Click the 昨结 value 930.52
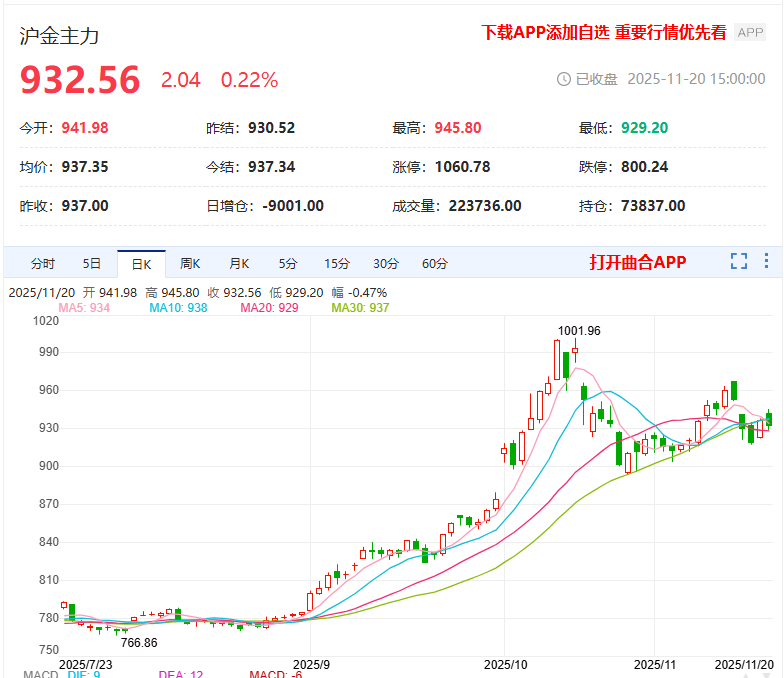The image size is (784, 678). coord(272,128)
